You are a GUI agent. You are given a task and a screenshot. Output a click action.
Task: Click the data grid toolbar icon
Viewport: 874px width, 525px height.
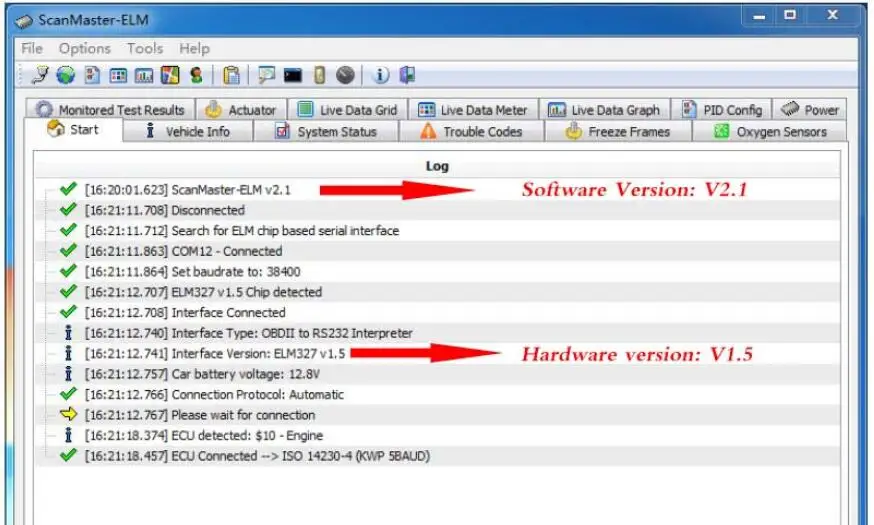[x=118, y=75]
